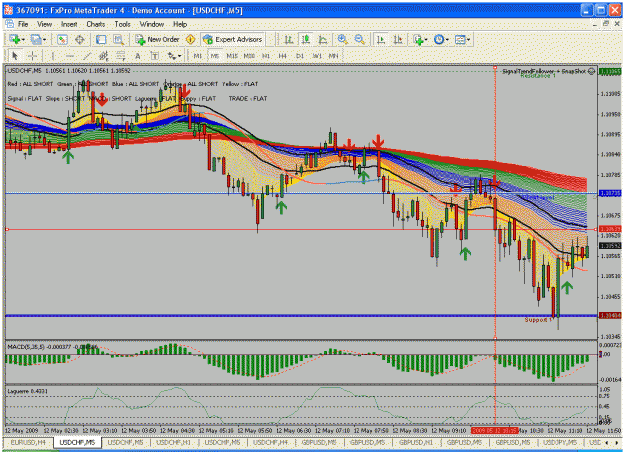Zoom out of the chart
The image size is (625, 452).
coord(360,39)
